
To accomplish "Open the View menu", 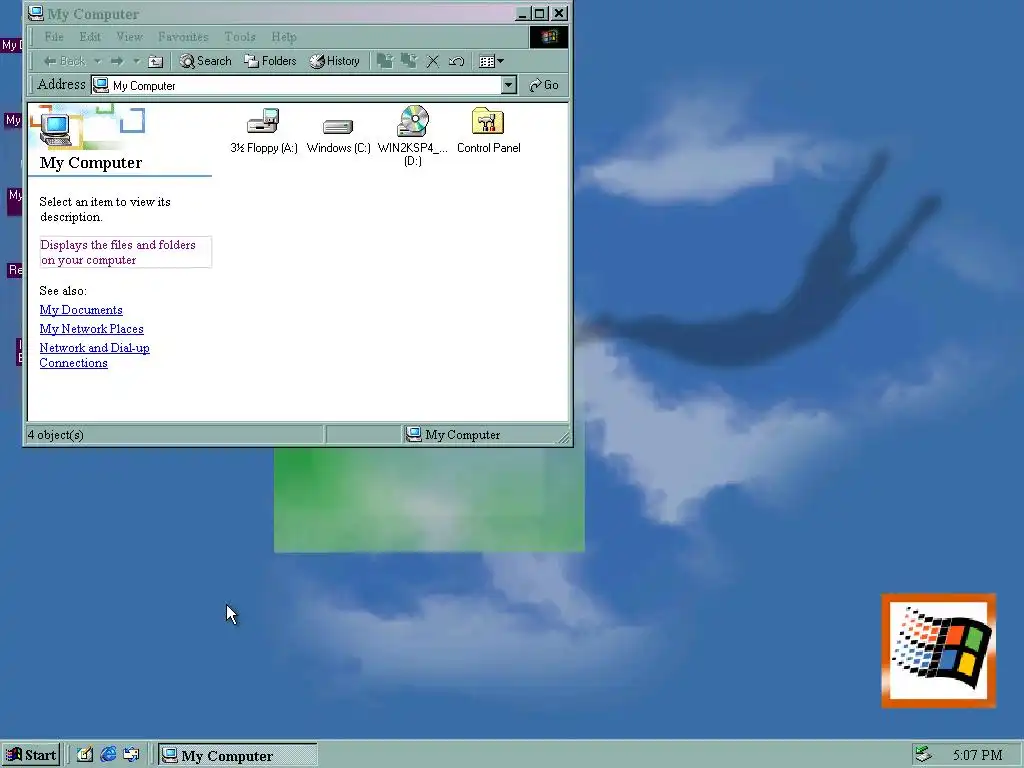I will click(129, 37).
